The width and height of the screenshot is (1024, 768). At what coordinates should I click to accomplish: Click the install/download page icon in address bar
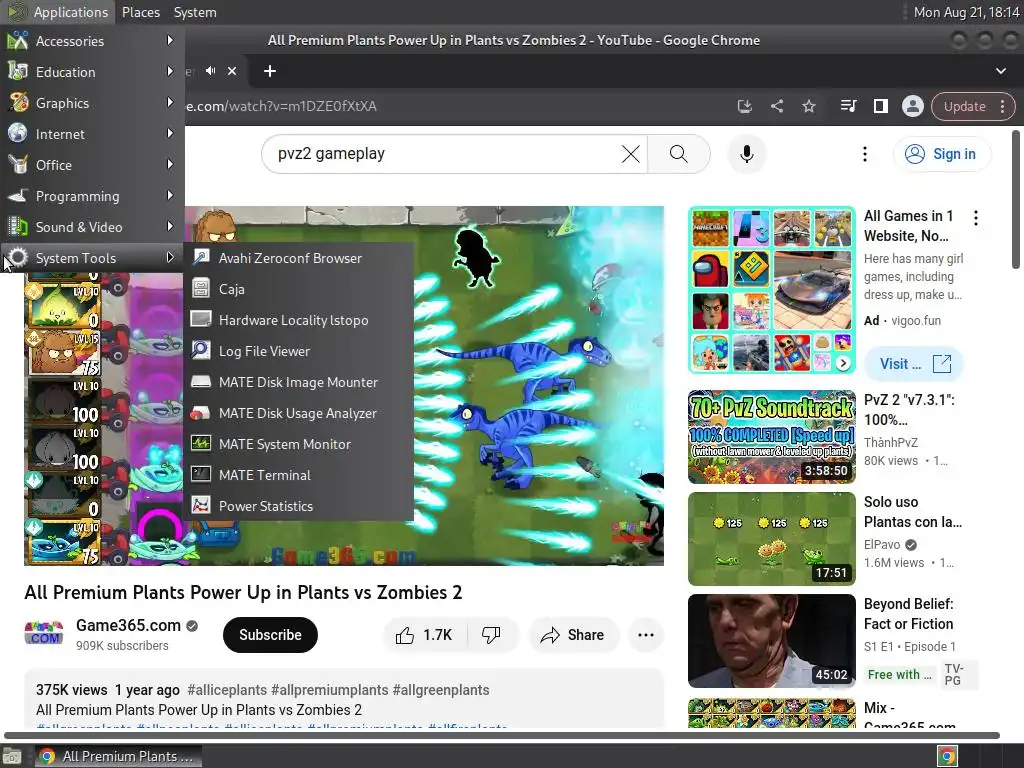(744, 106)
